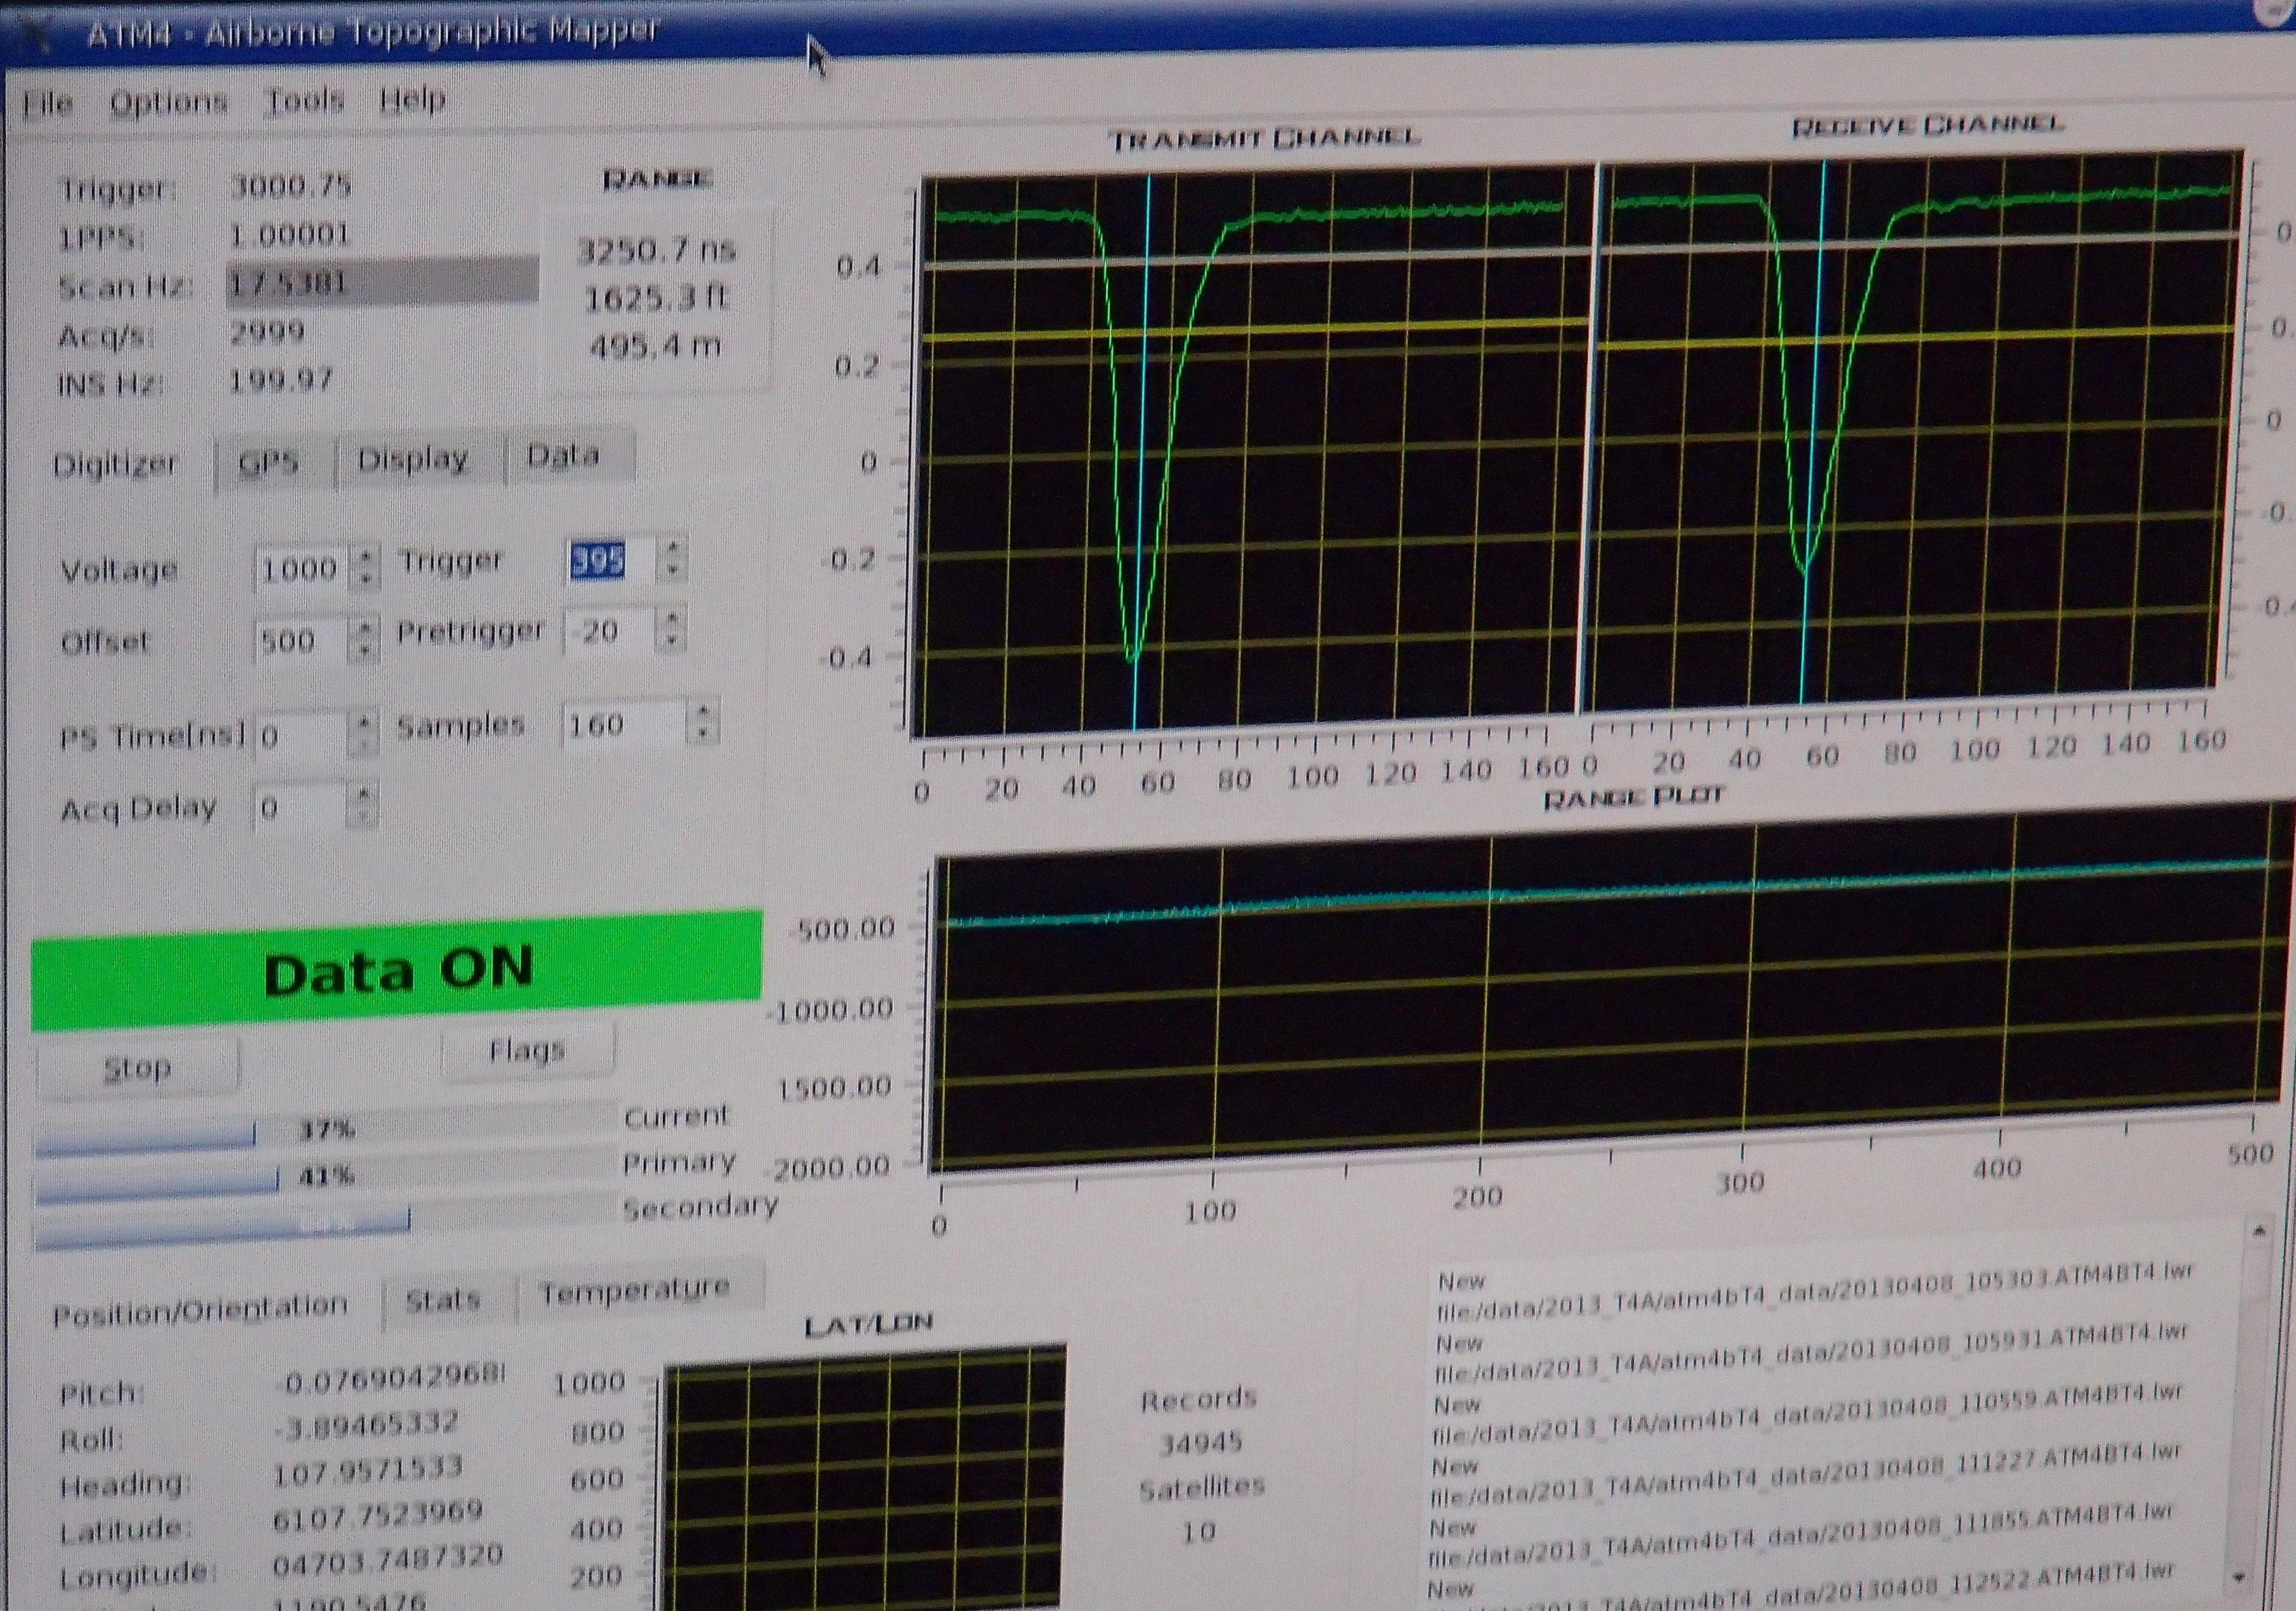Open the Display tab

(413, 459)
